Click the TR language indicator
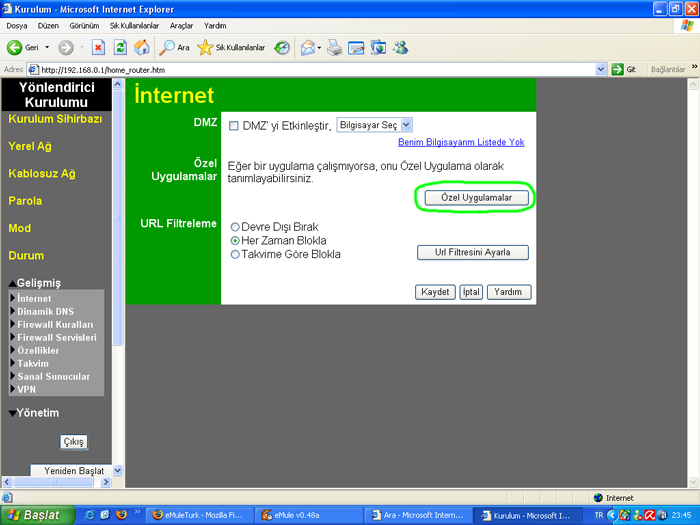Image resolution: width=700 pixels, height=525 pixels. coord(599,515)
